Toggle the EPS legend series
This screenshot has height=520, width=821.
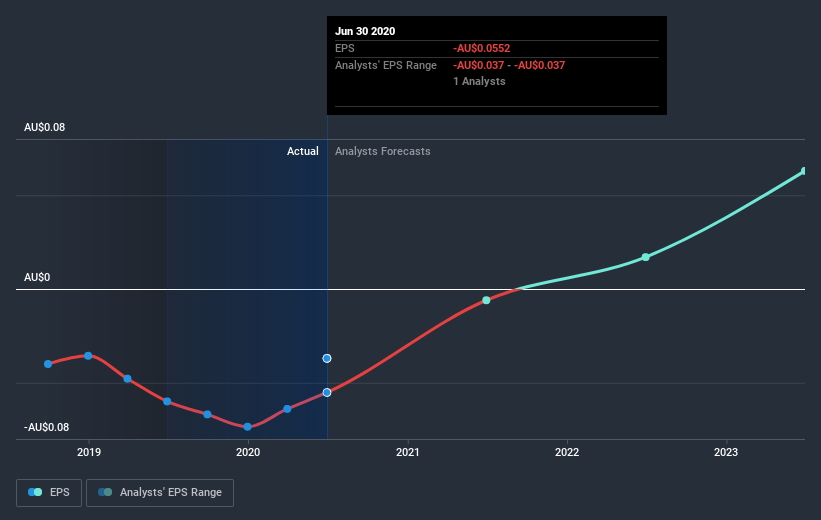tap(49, 493)
